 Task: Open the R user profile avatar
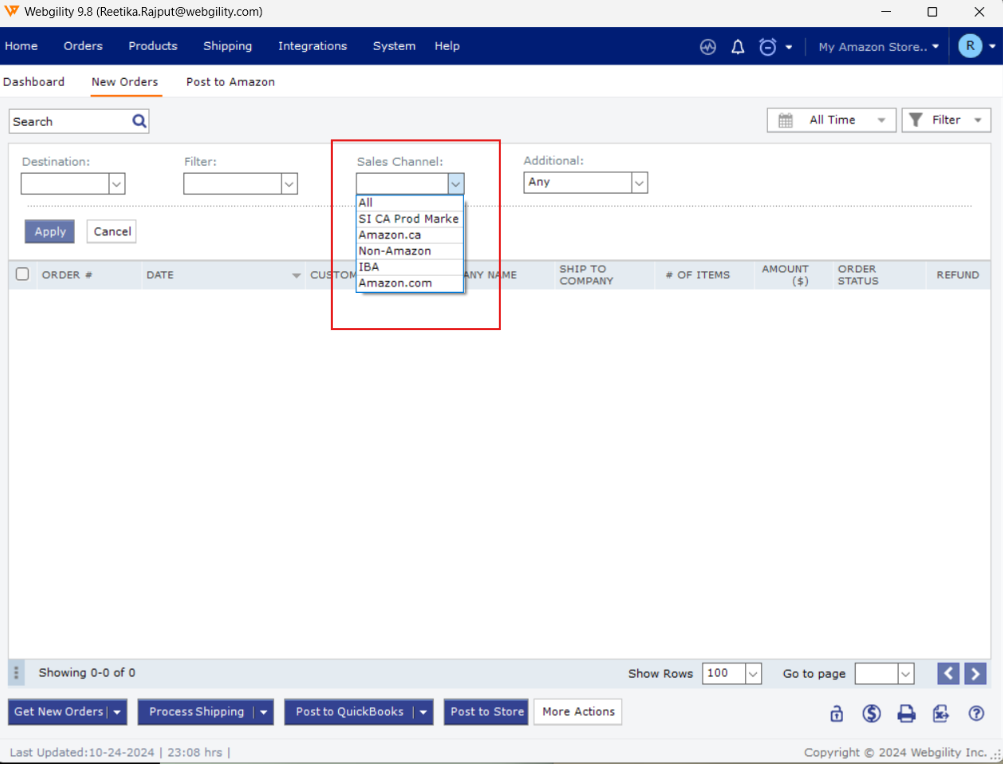(970, 45)
